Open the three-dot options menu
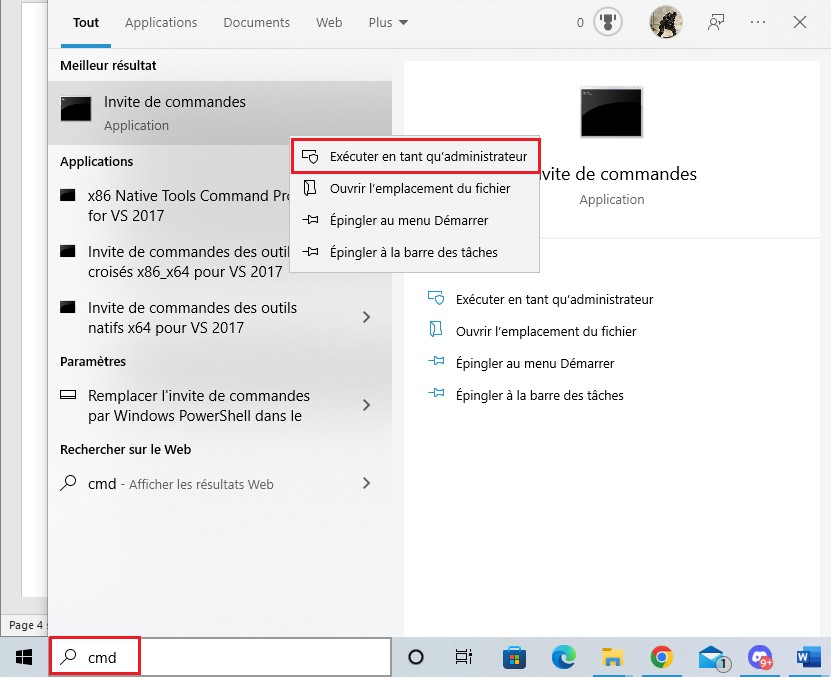 point(758,22)
